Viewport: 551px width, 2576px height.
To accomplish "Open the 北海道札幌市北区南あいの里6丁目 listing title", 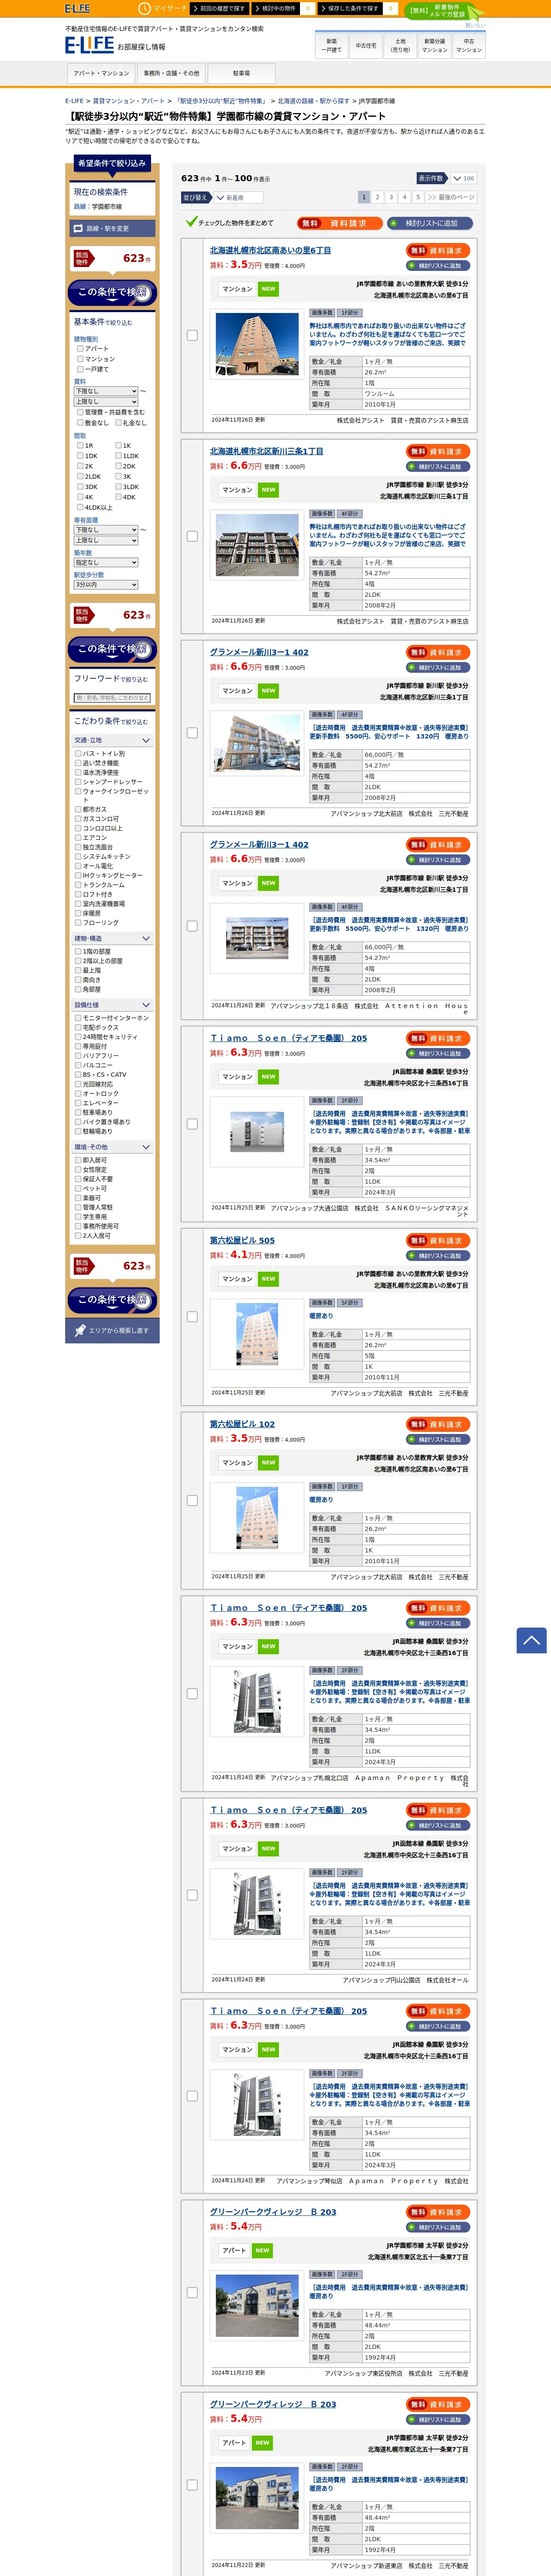I will (x=270, y=251).
